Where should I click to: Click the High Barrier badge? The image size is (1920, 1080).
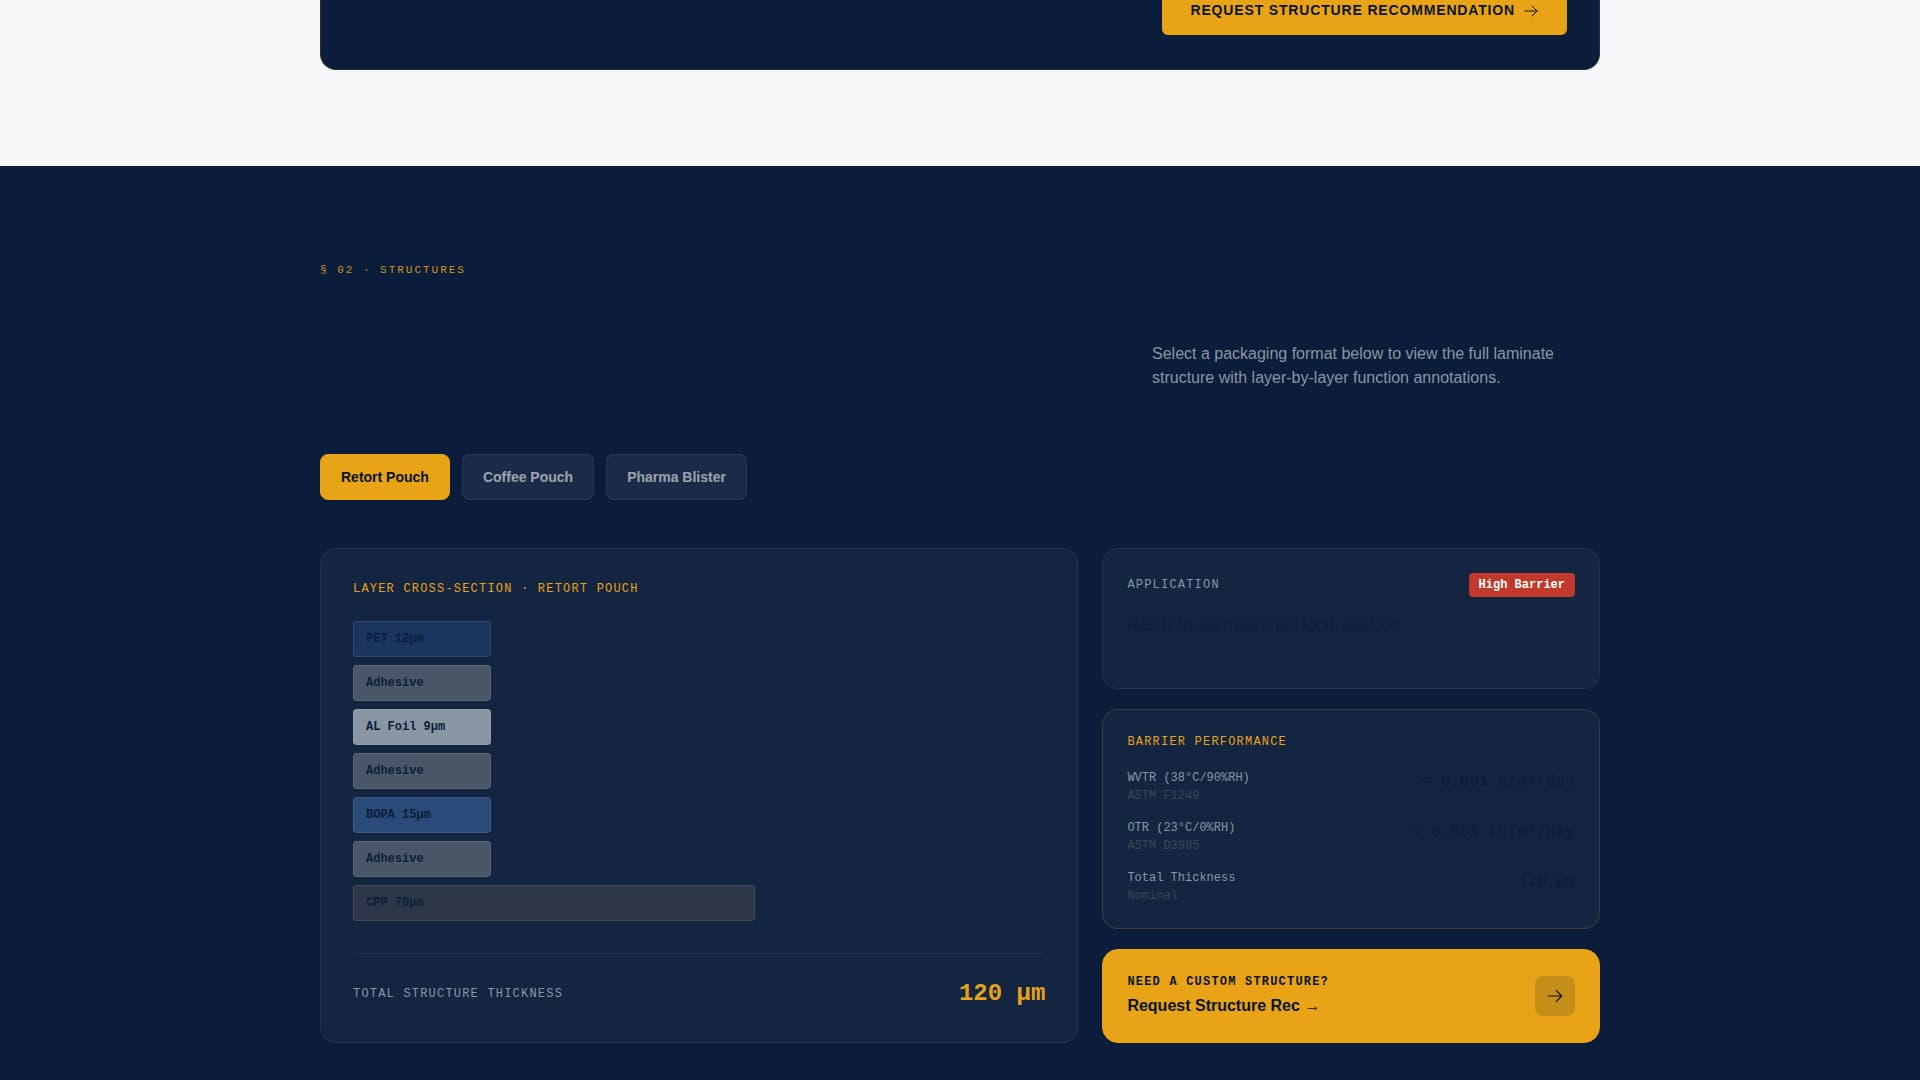(1521, 584)
